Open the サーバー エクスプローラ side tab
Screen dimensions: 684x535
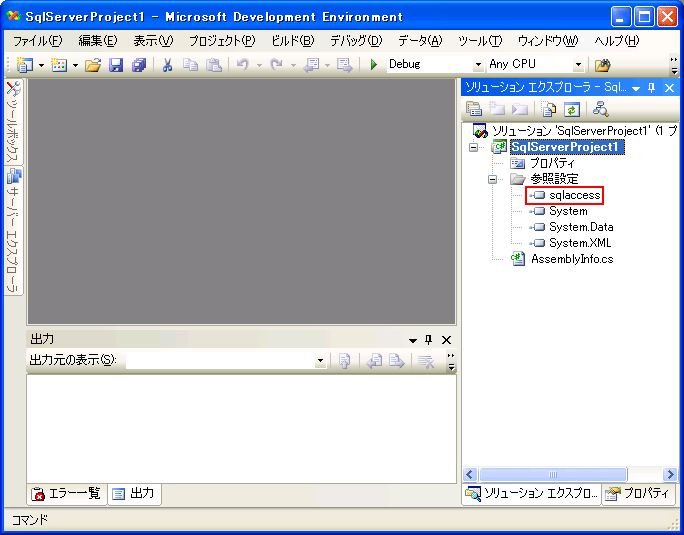(14, 231)
